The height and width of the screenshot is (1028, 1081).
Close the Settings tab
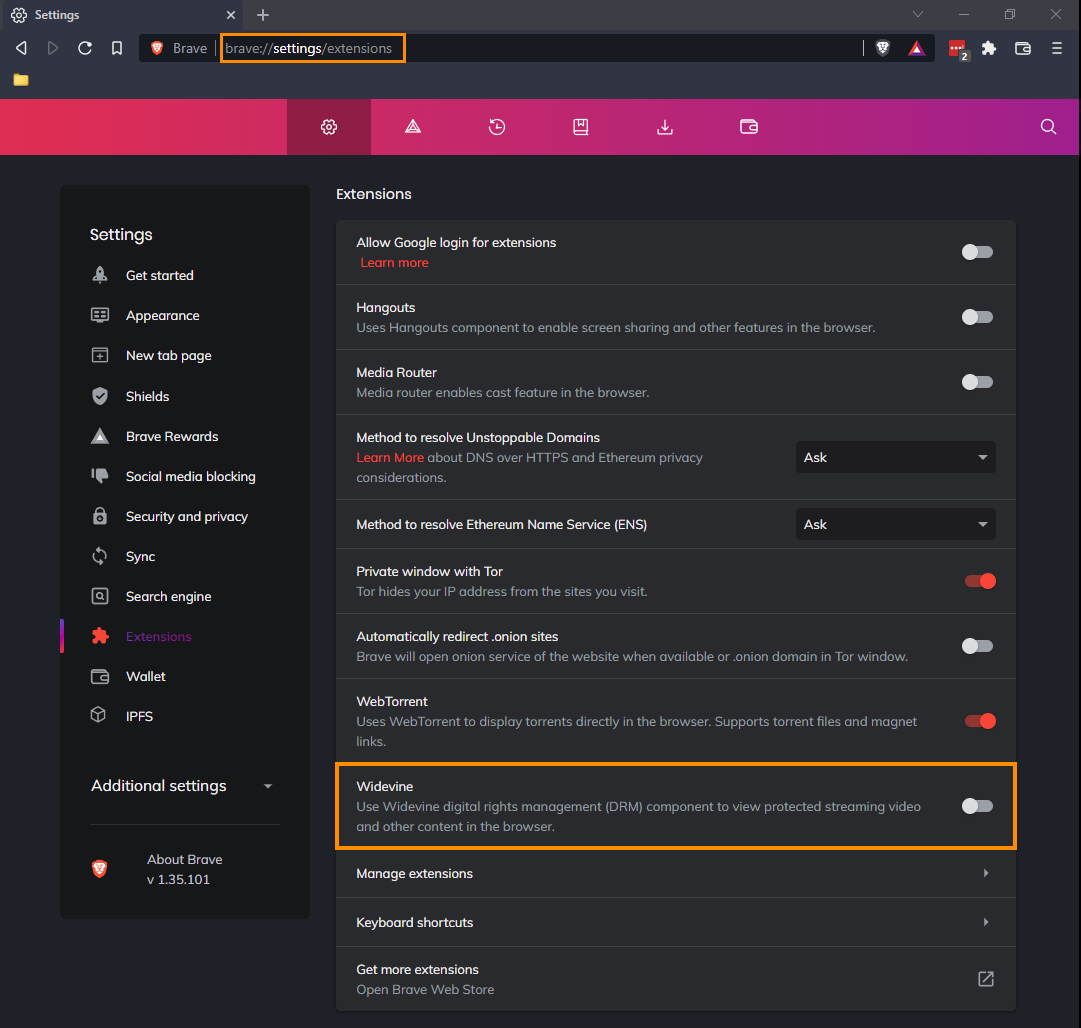tap(231, 14)
